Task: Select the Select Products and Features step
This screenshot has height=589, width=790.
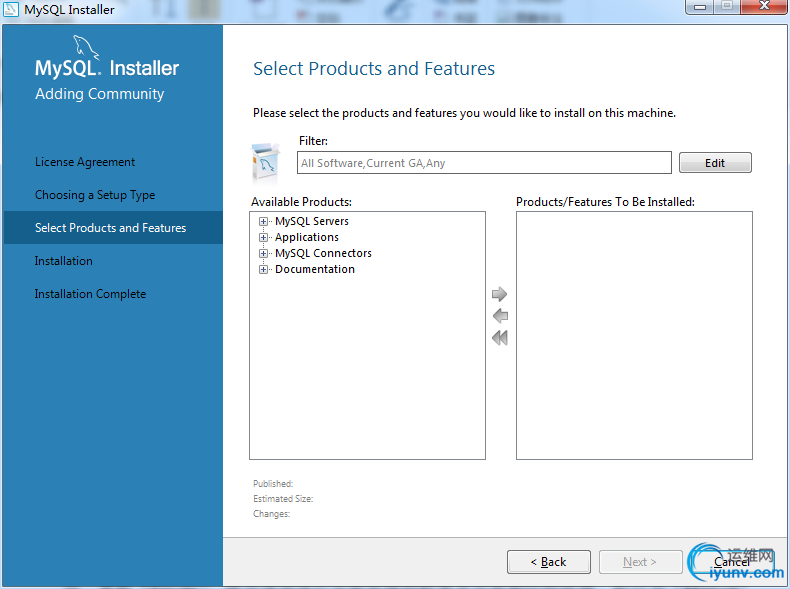Action: click(113, 228)
